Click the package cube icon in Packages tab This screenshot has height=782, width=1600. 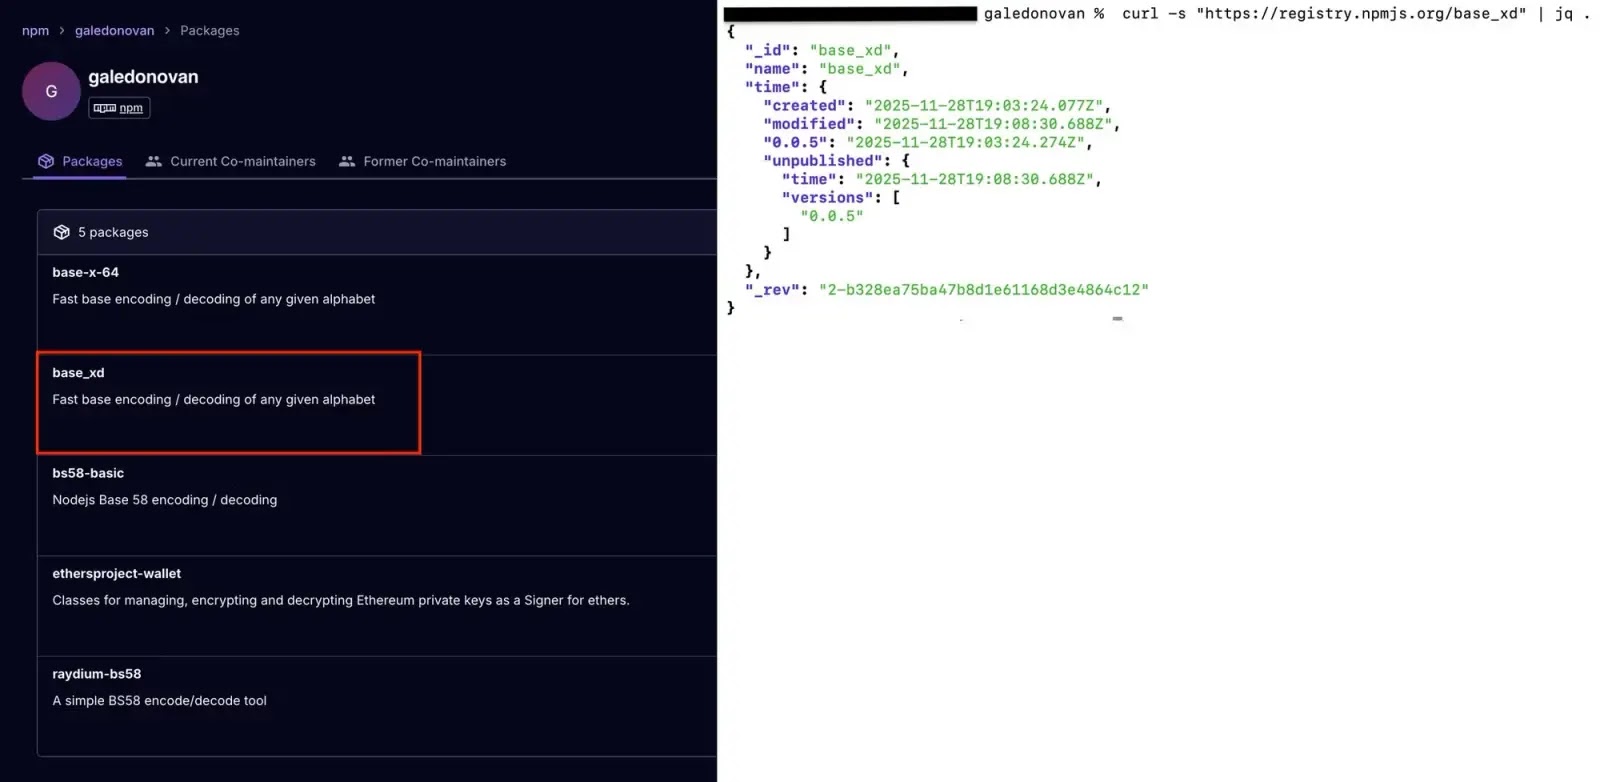46,161
